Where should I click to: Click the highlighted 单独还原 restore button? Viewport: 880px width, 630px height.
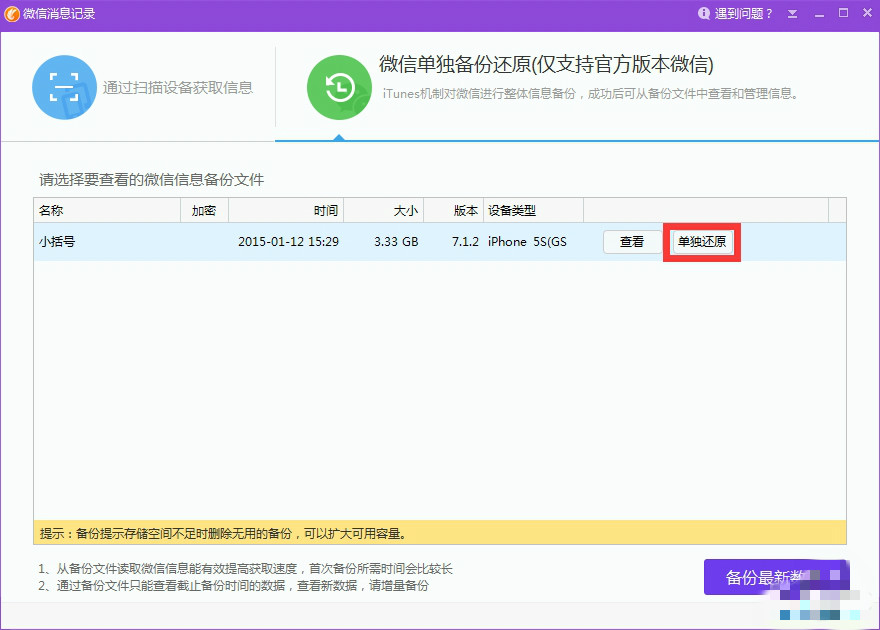click(701, 241)
